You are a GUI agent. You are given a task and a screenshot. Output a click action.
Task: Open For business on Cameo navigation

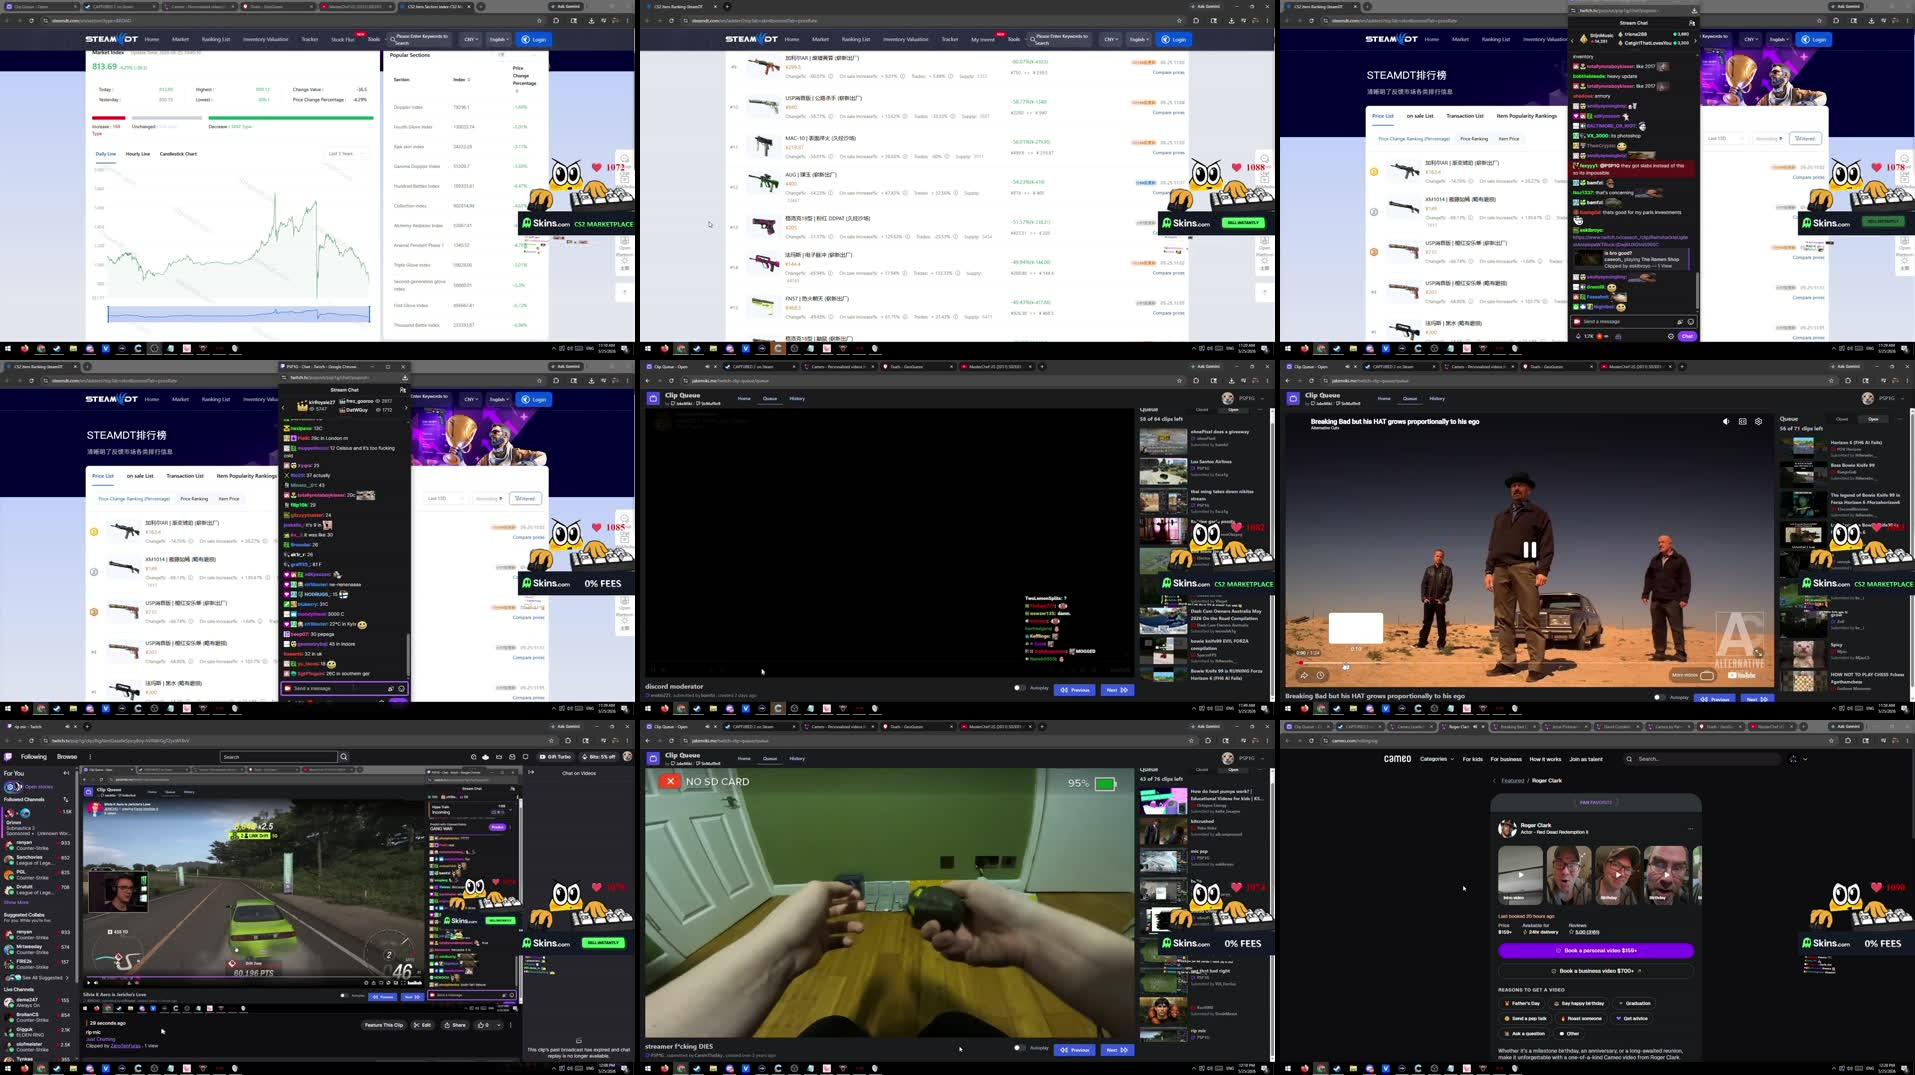(x=1505, y=759)
